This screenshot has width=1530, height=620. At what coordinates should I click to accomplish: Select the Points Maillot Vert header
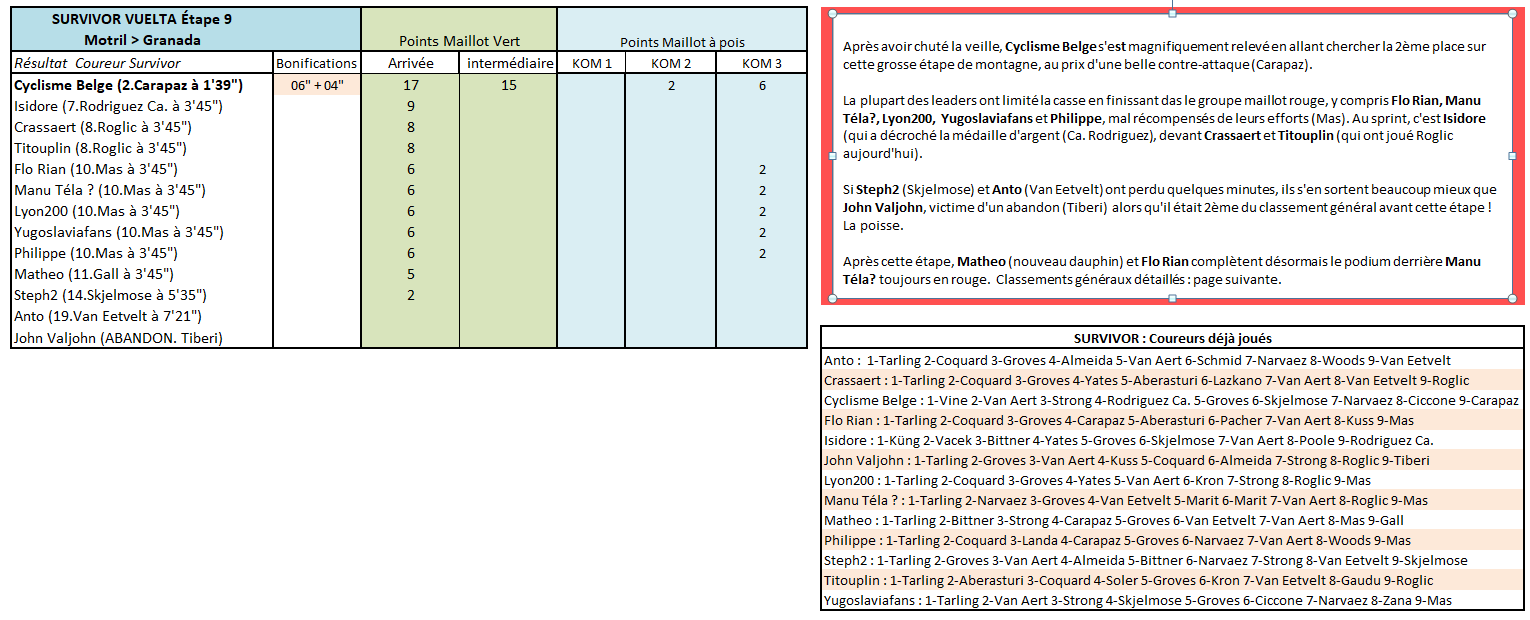pos(458,41)
